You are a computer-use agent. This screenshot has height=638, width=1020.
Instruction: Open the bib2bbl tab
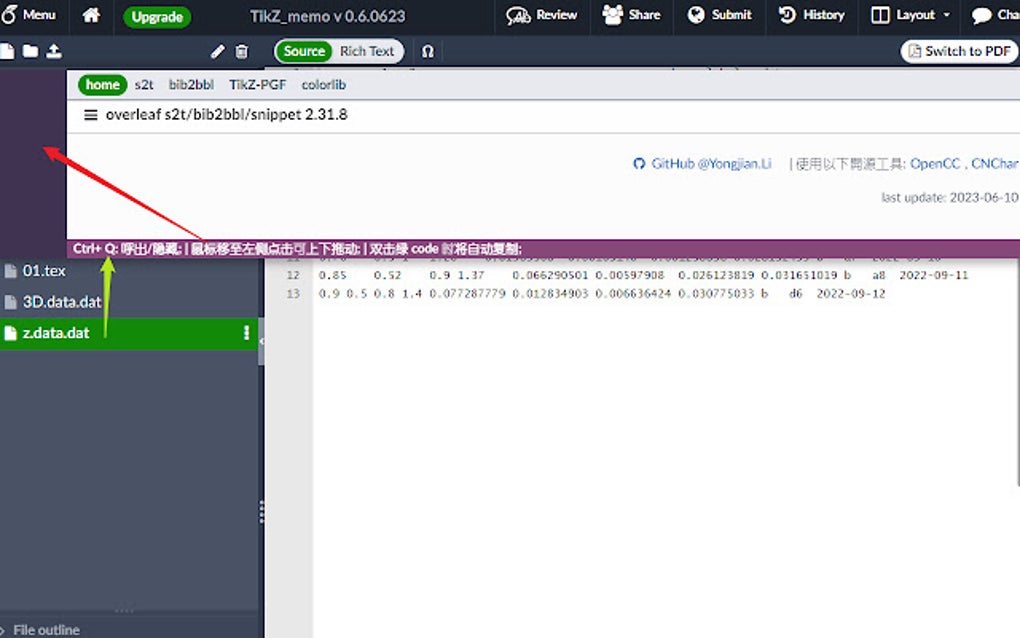click(191, 84)
